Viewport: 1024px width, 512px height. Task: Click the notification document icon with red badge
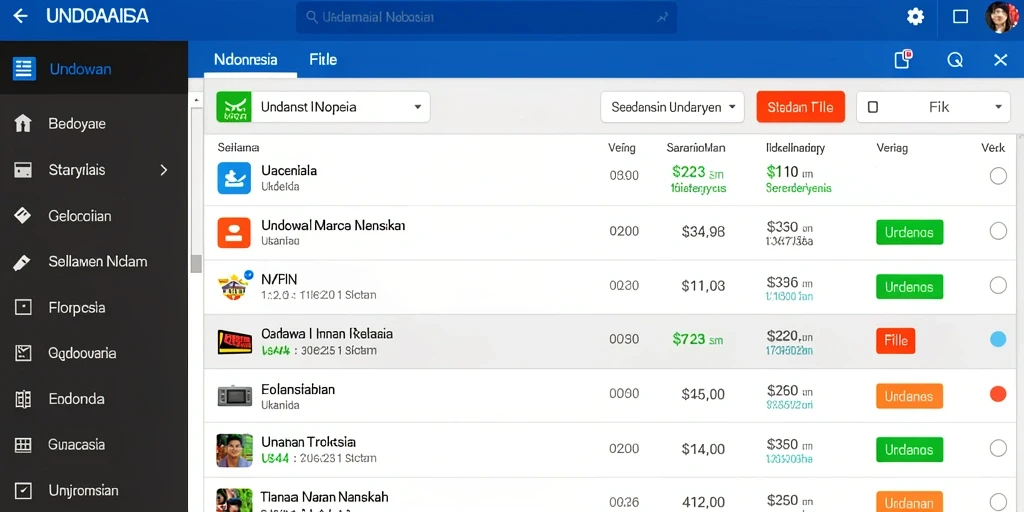(x=903, y=59)
